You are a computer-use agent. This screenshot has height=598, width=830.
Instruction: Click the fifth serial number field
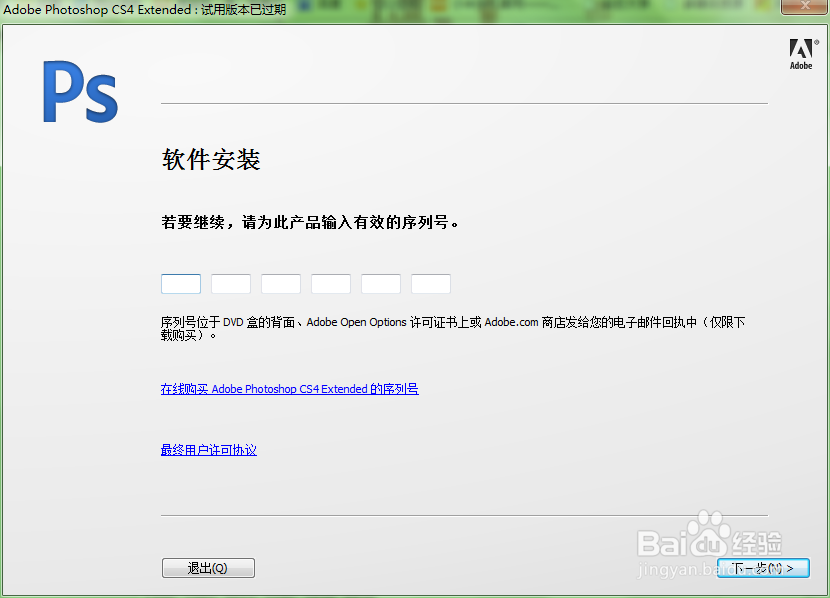click(x=381, y=284)
